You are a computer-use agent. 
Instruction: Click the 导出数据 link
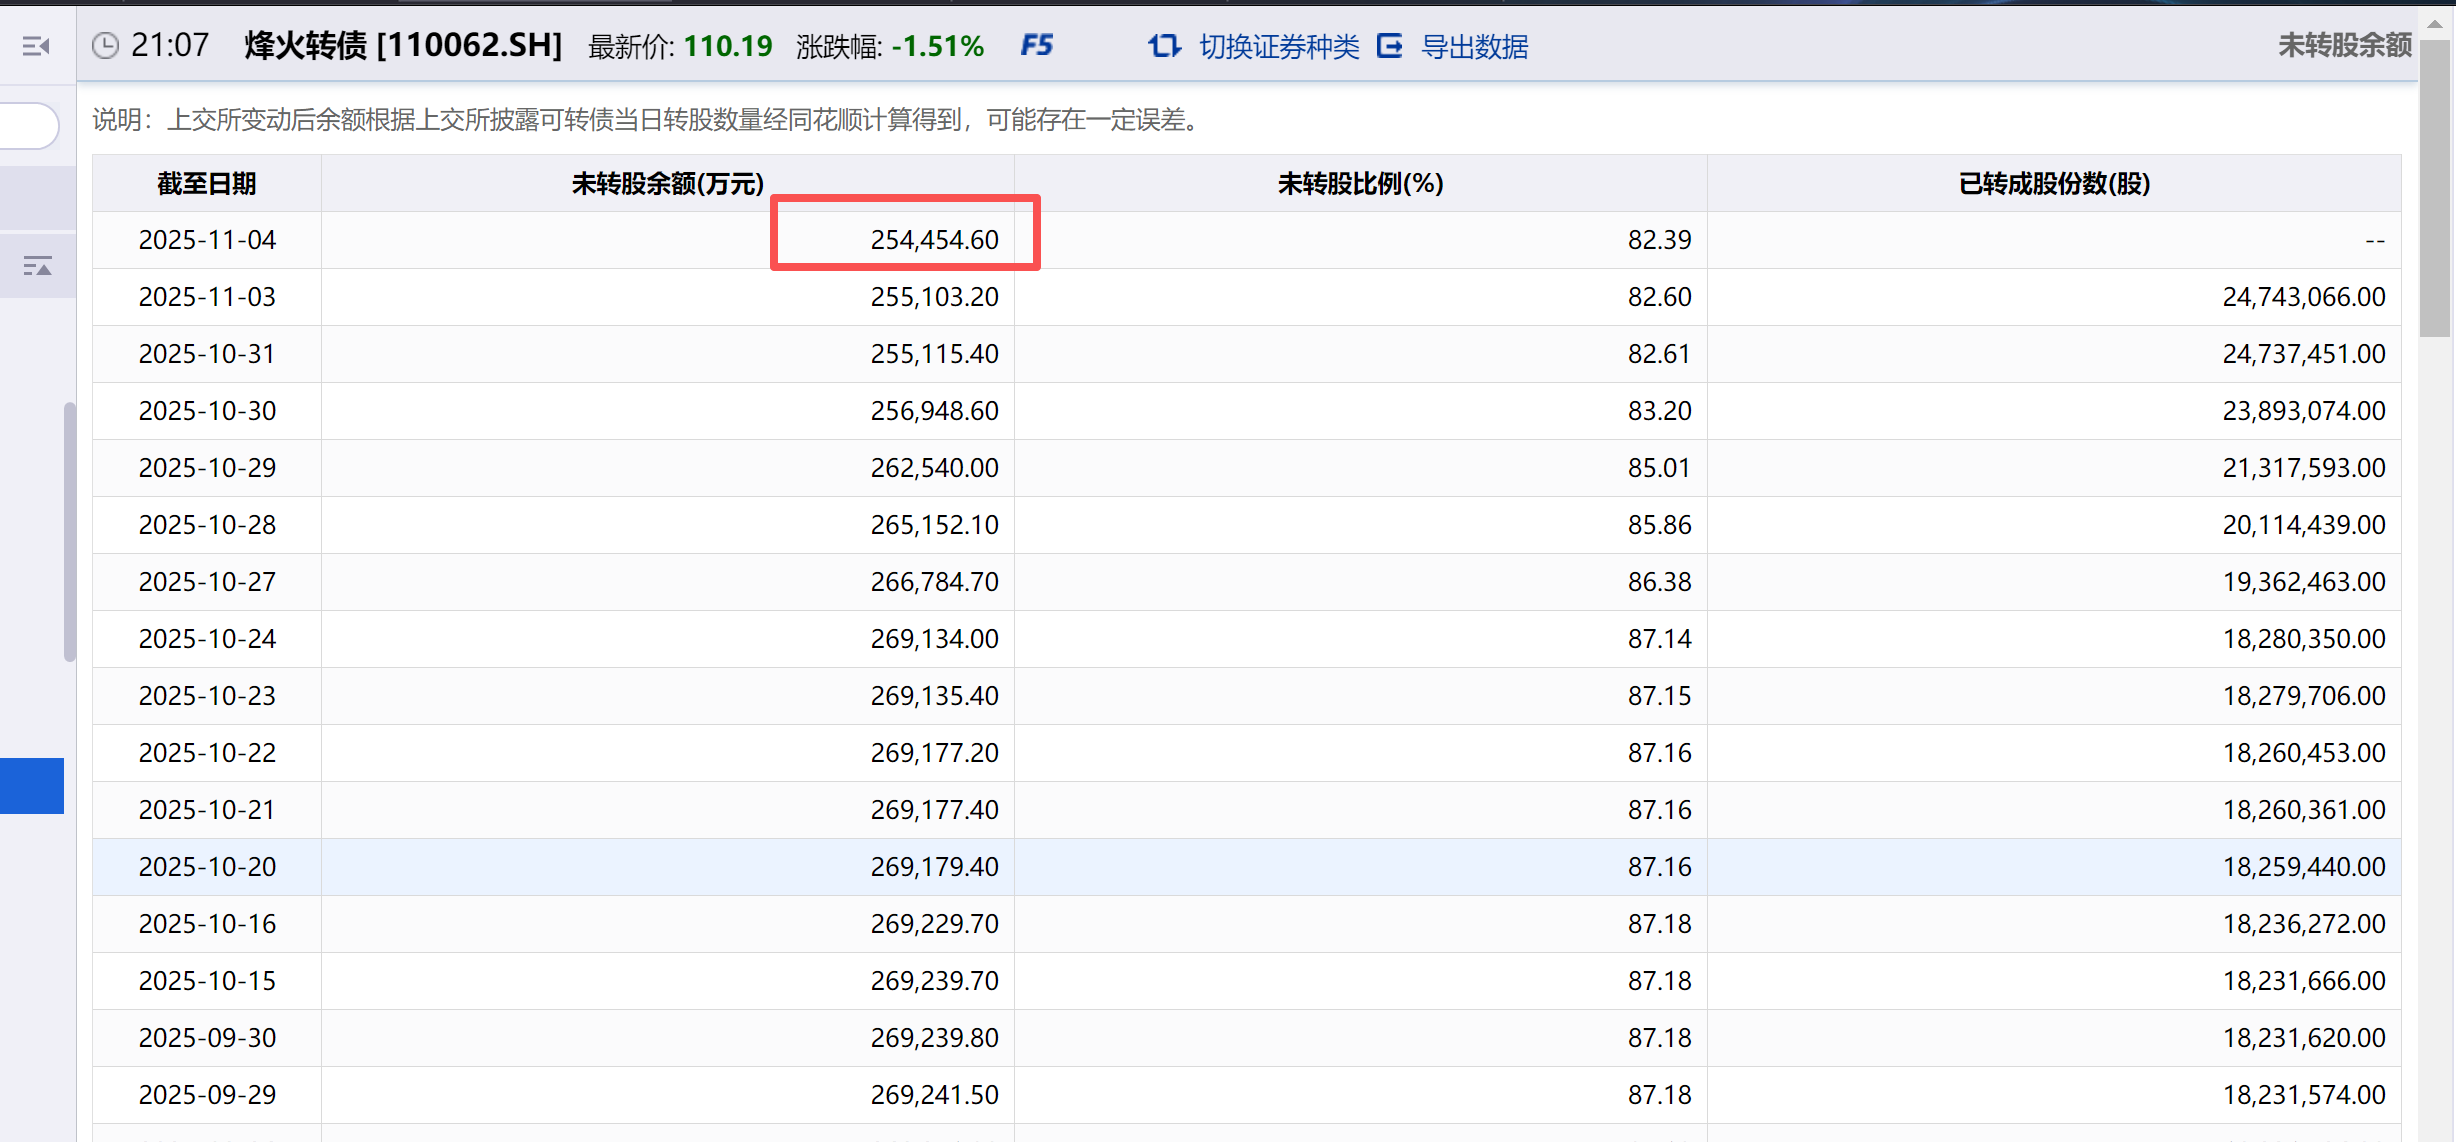click(x=1474, y=47)
